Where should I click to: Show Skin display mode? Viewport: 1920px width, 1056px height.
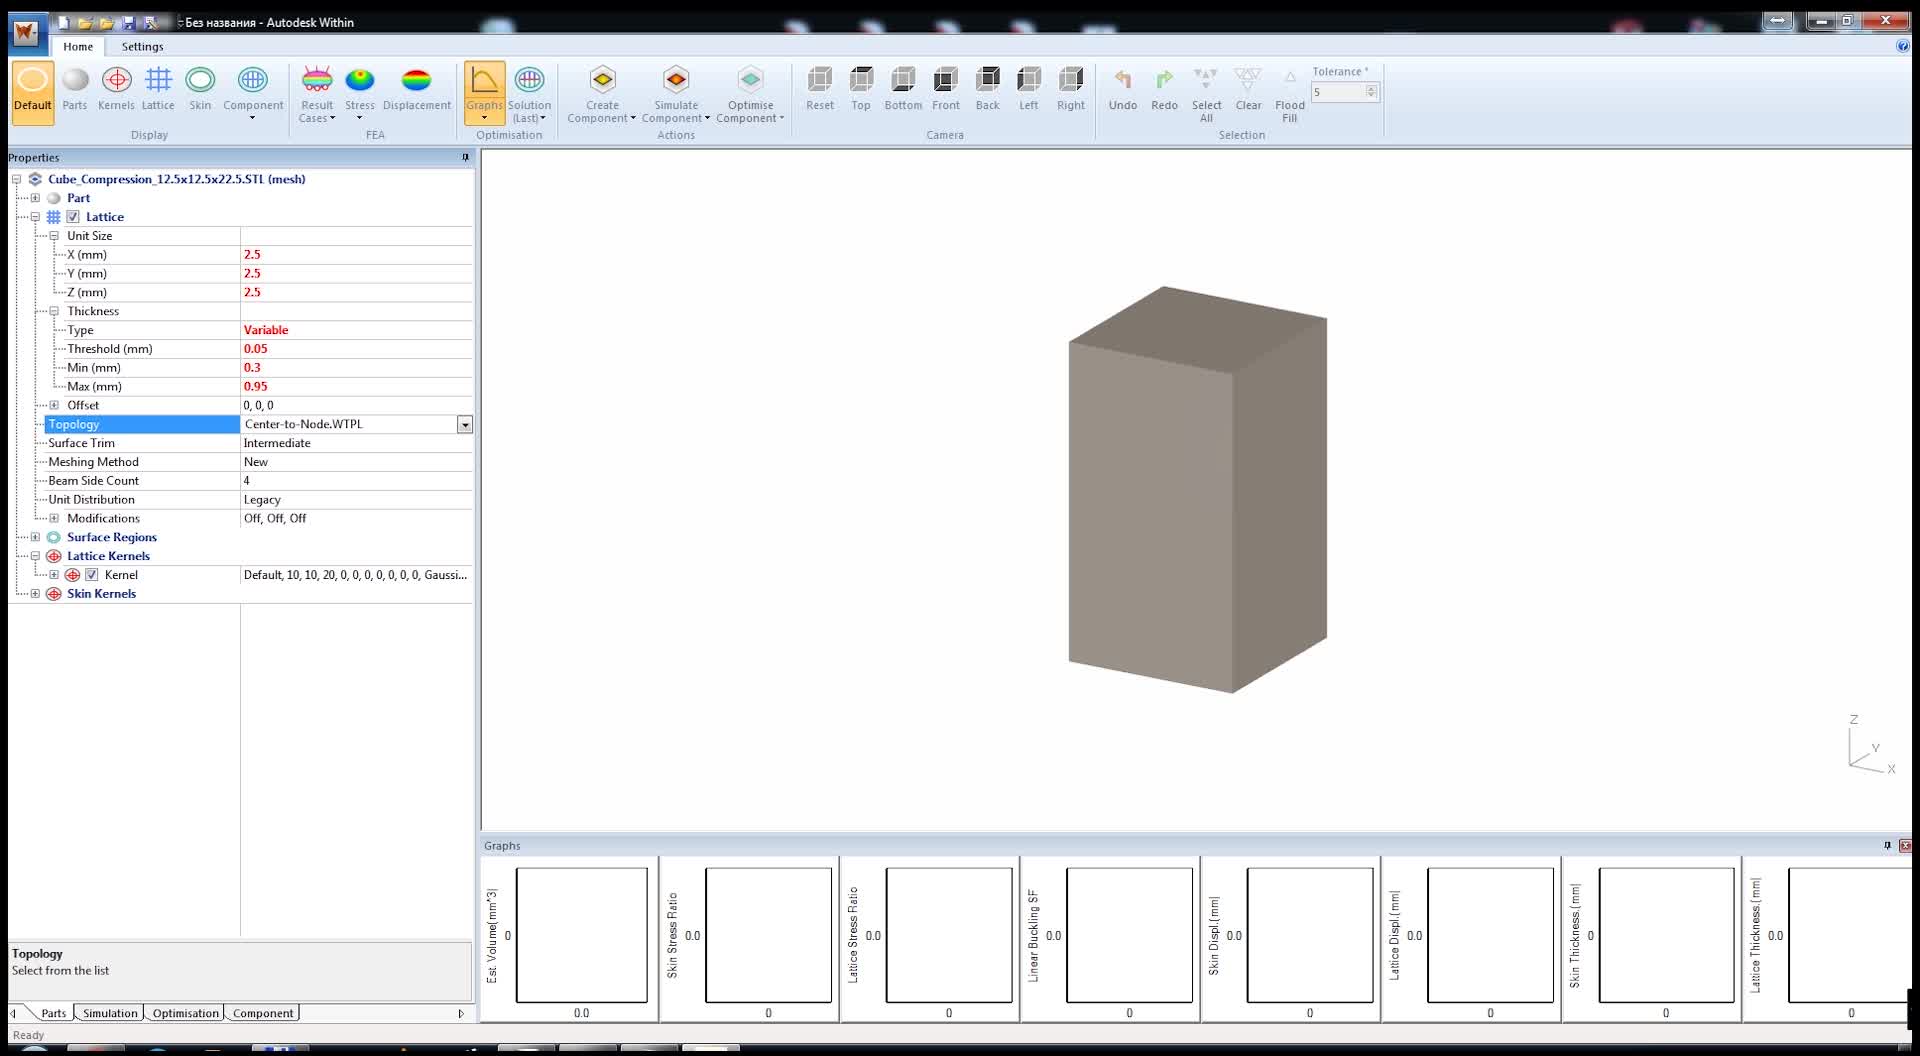(x=200, y=91)
